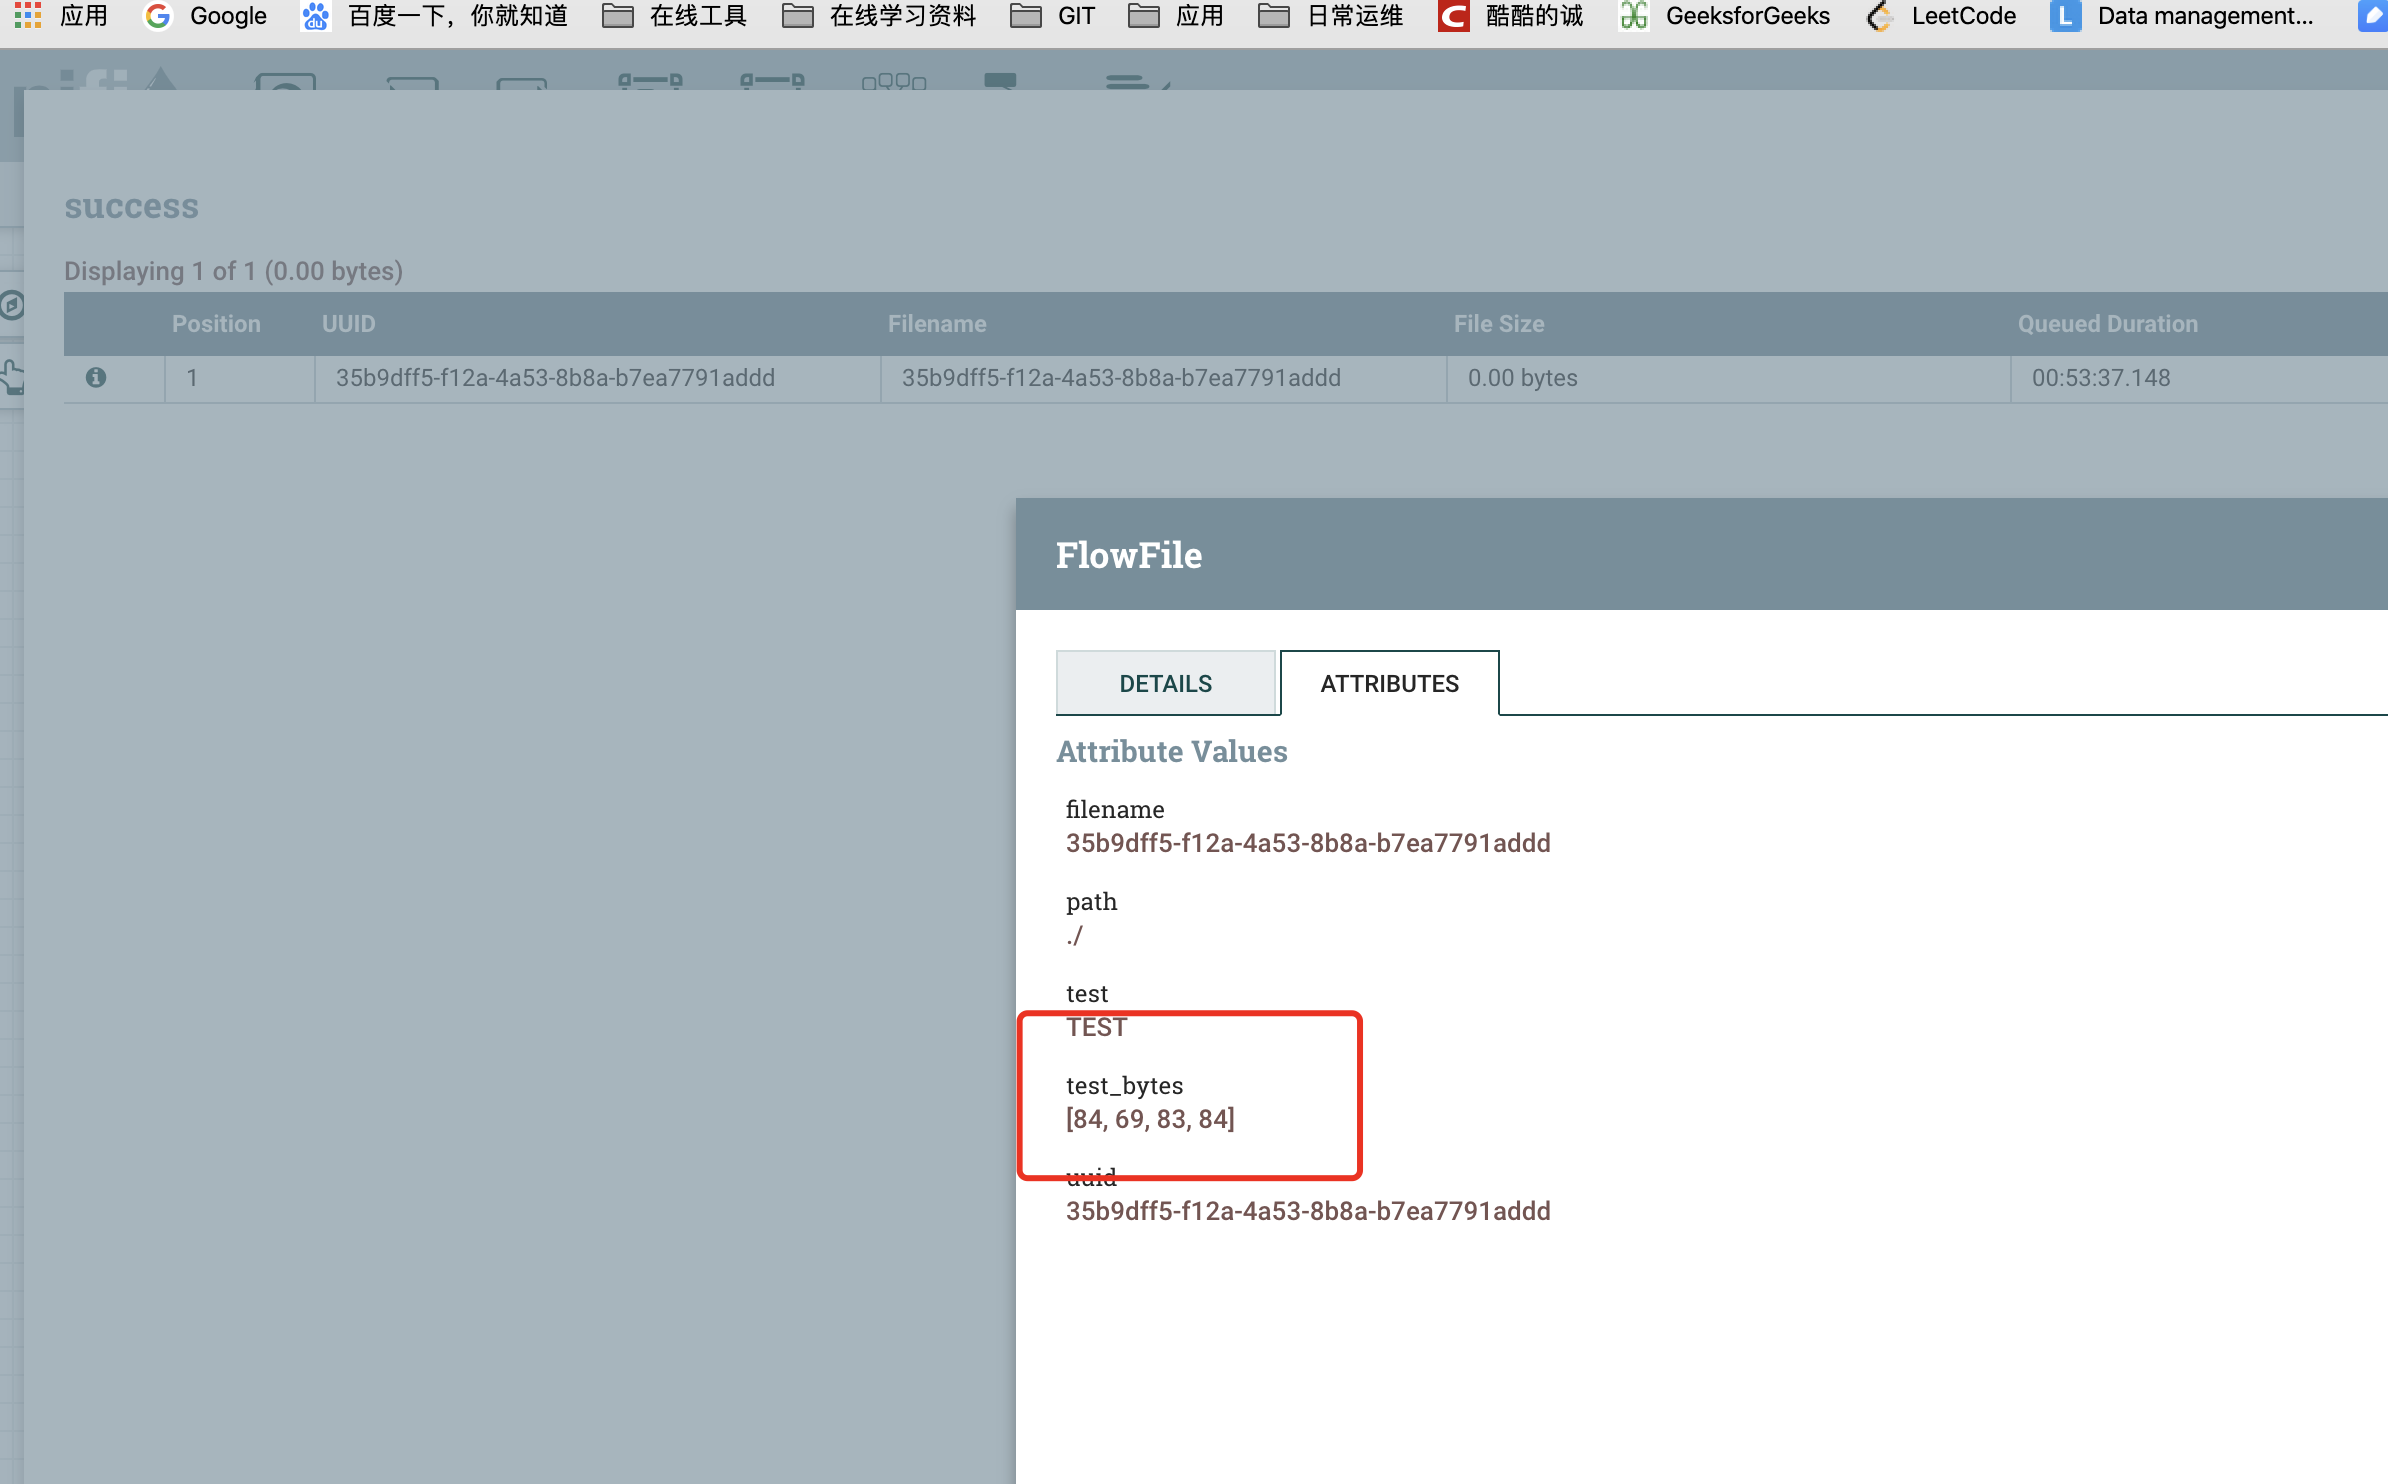Expand the 在线学习资料 bookmark folder

pos(879,16)
